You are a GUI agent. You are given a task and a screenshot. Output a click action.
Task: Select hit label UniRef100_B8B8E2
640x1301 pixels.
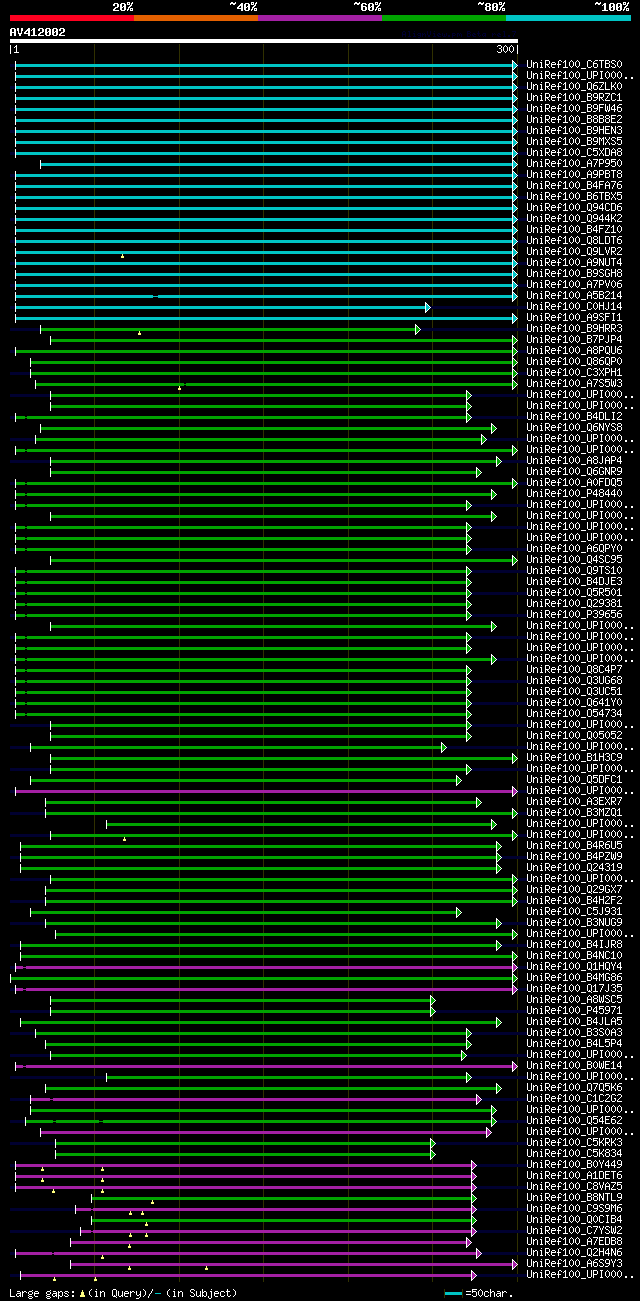(x=574, y=120)
